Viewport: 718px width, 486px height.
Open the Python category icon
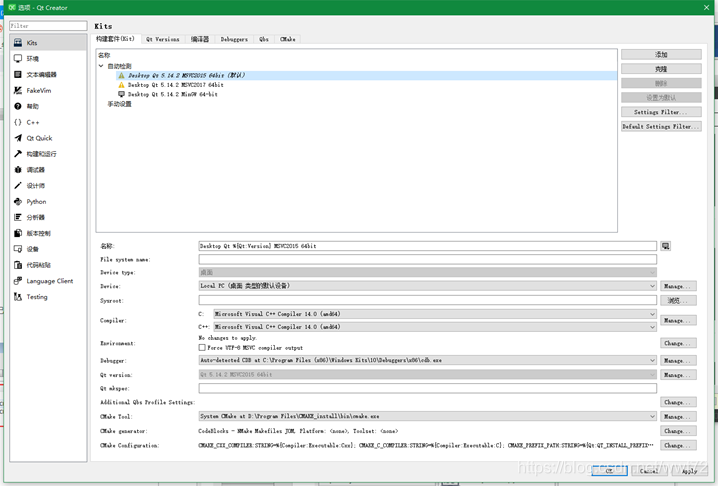tap(18, 202)
